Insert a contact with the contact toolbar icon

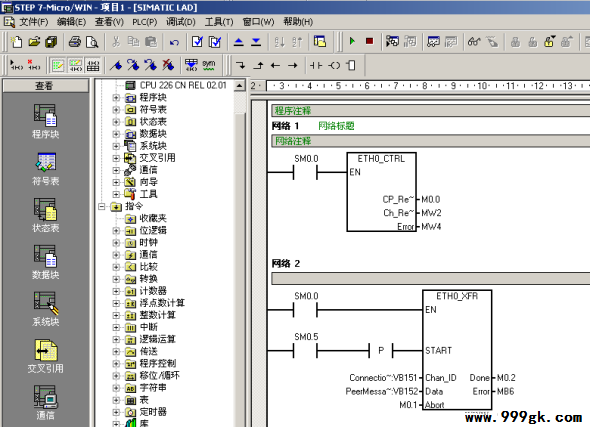click(x=316, y=65)
